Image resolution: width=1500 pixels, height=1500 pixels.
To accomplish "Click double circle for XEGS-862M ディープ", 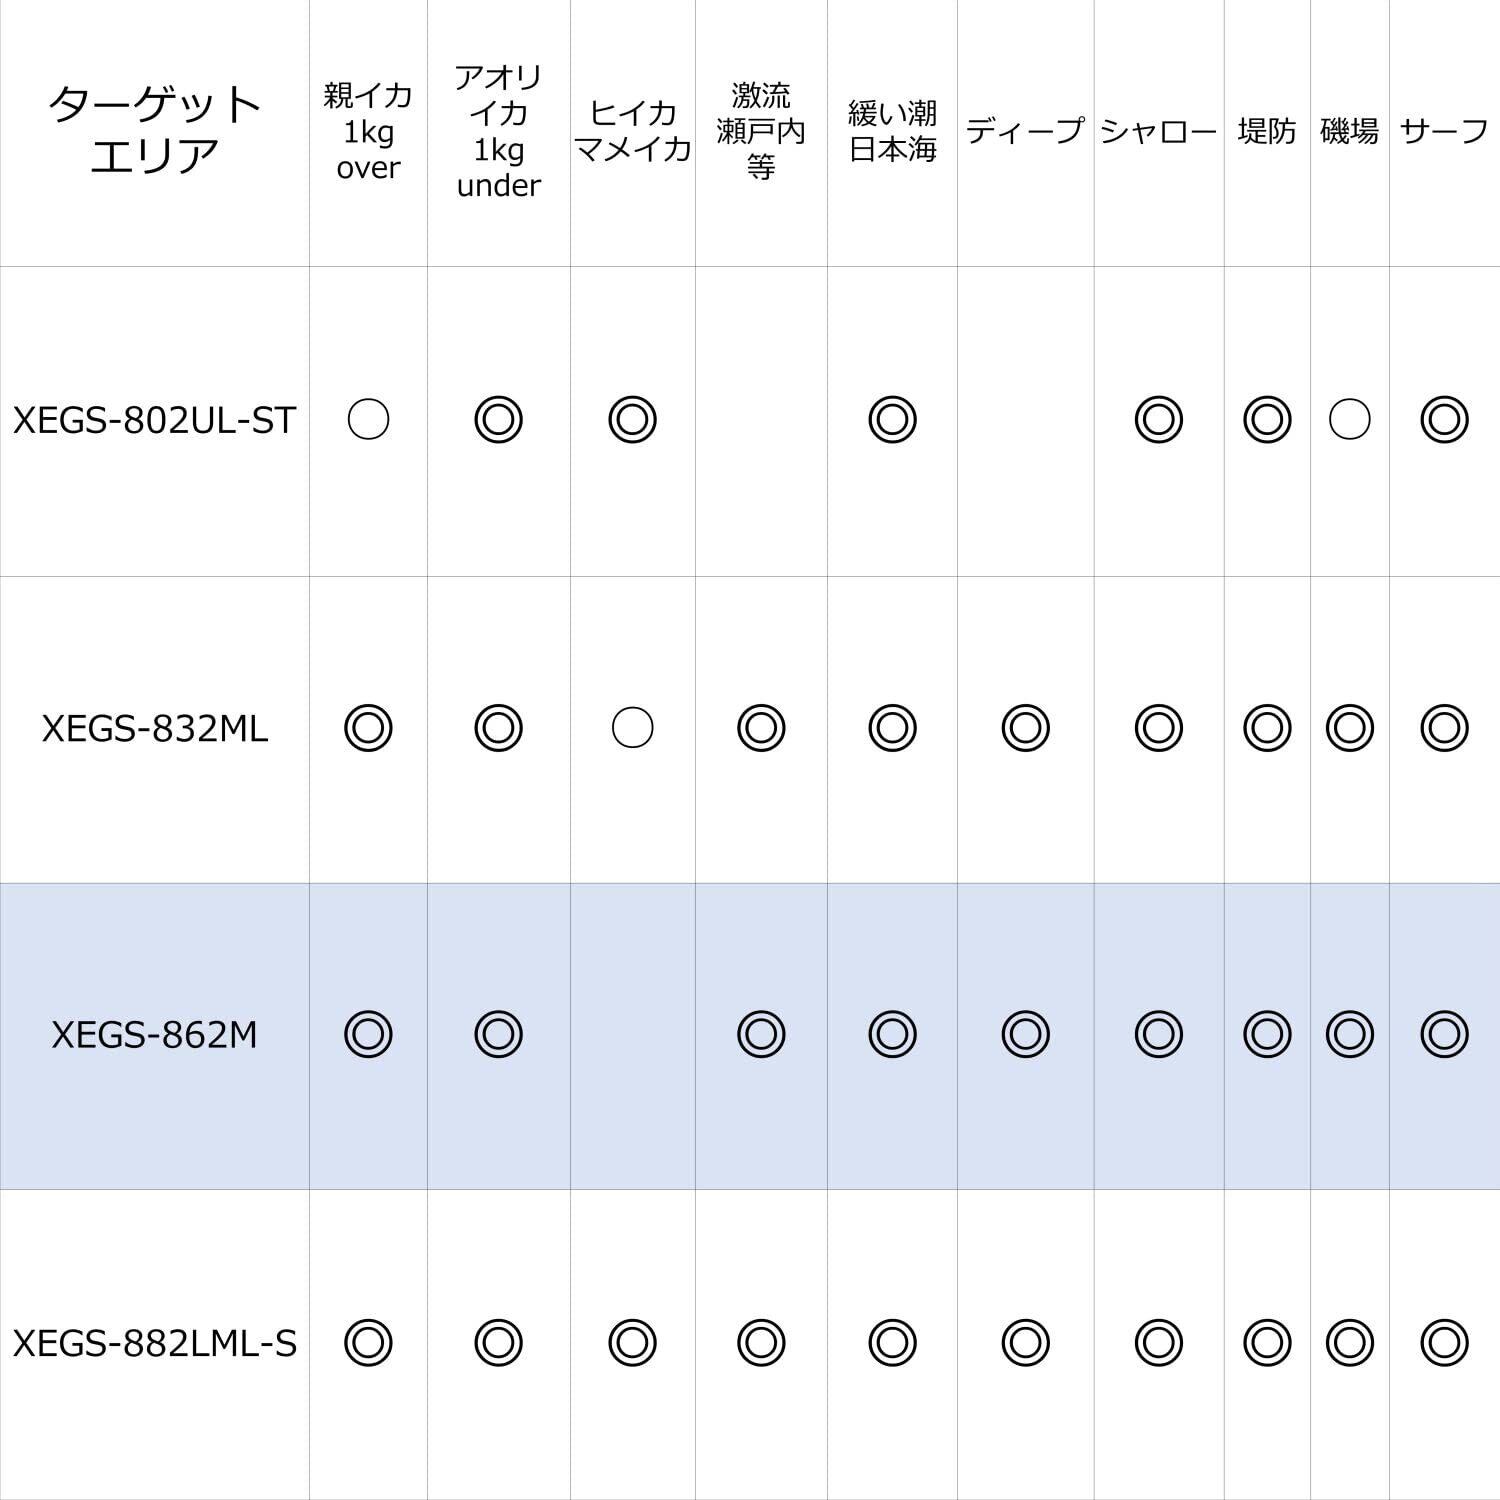I will (x=1025, y=1035).
